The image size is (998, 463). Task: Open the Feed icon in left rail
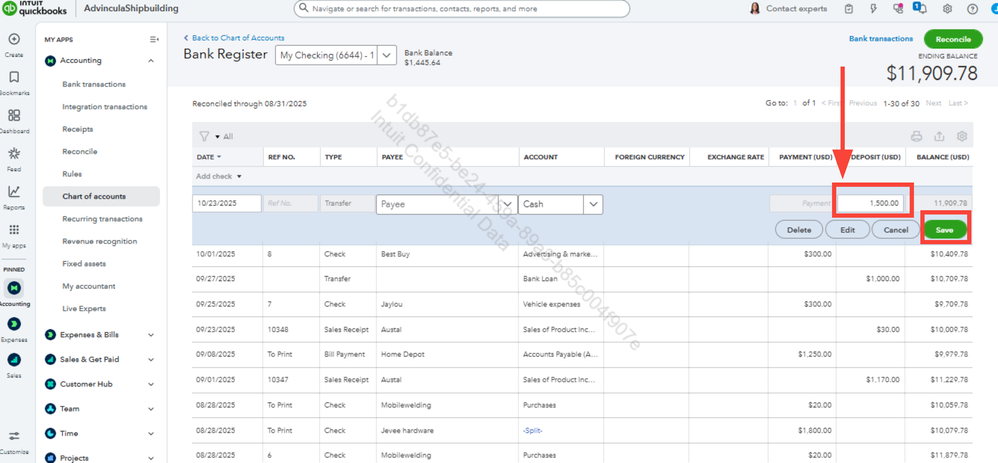[14, 153]
